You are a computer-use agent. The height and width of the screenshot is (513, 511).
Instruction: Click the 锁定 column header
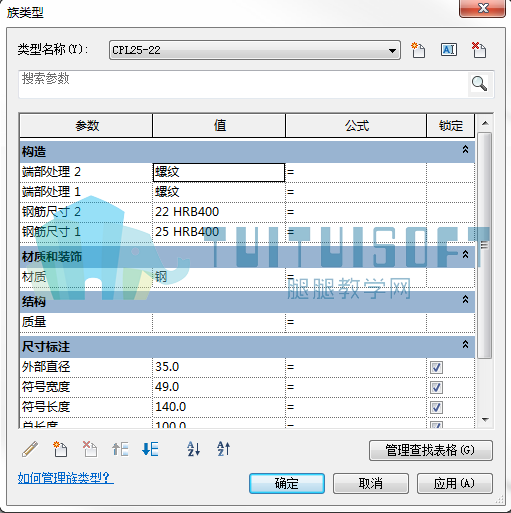451,126
